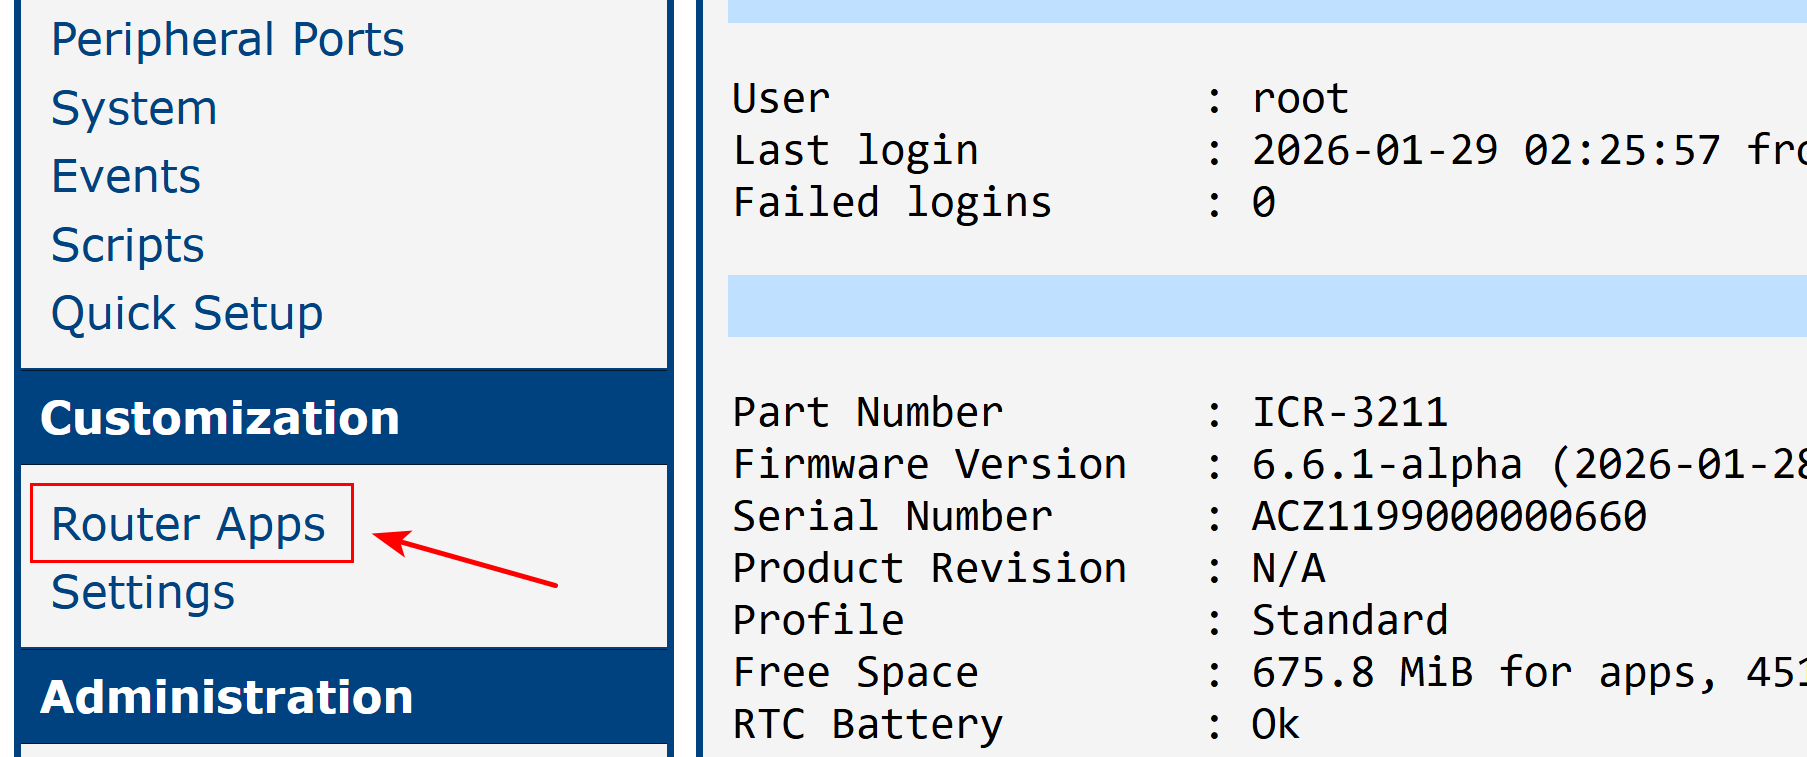Launch the Quick Setup page
The image size is (1807, 757).
pos(187,314)
